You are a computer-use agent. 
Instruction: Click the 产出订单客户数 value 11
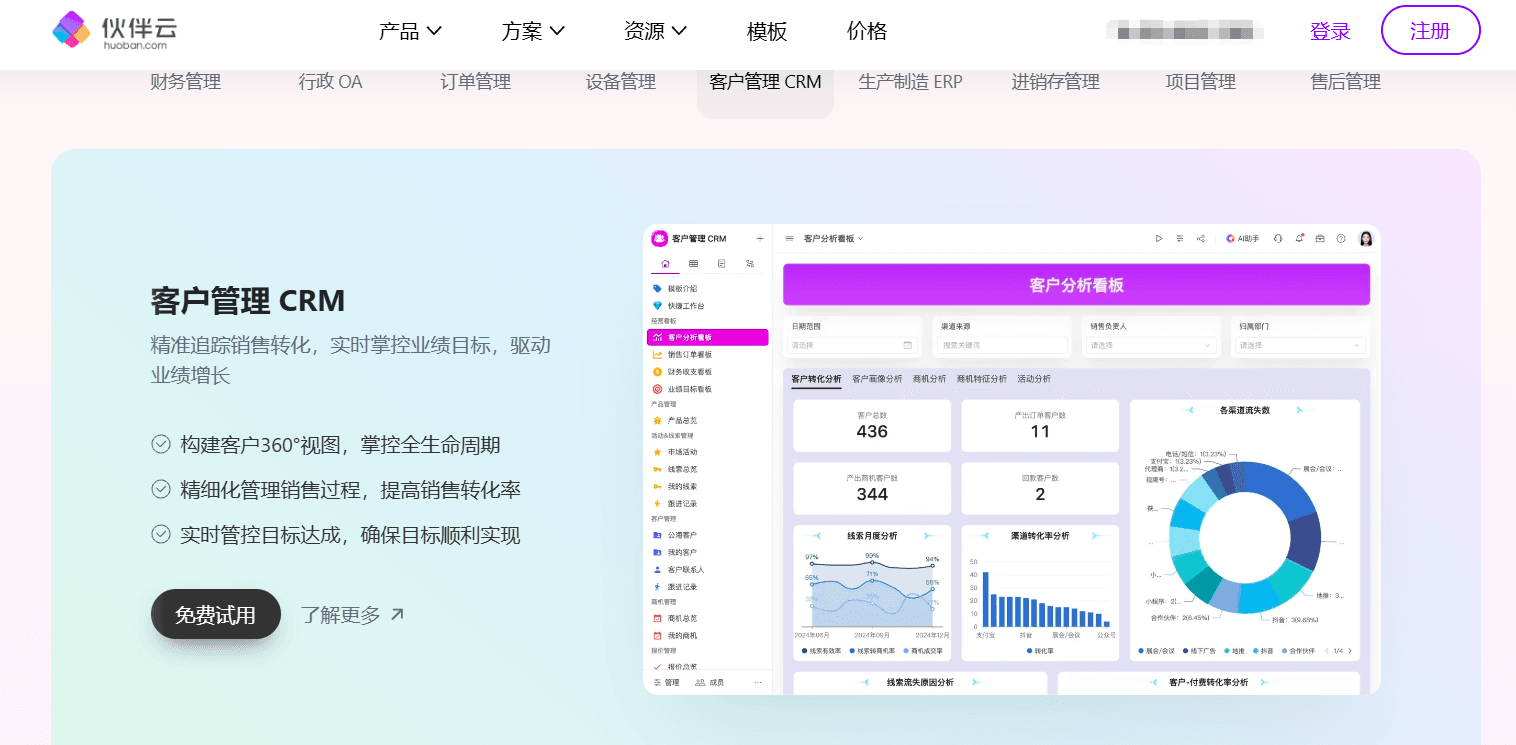tap(1040, 432)
